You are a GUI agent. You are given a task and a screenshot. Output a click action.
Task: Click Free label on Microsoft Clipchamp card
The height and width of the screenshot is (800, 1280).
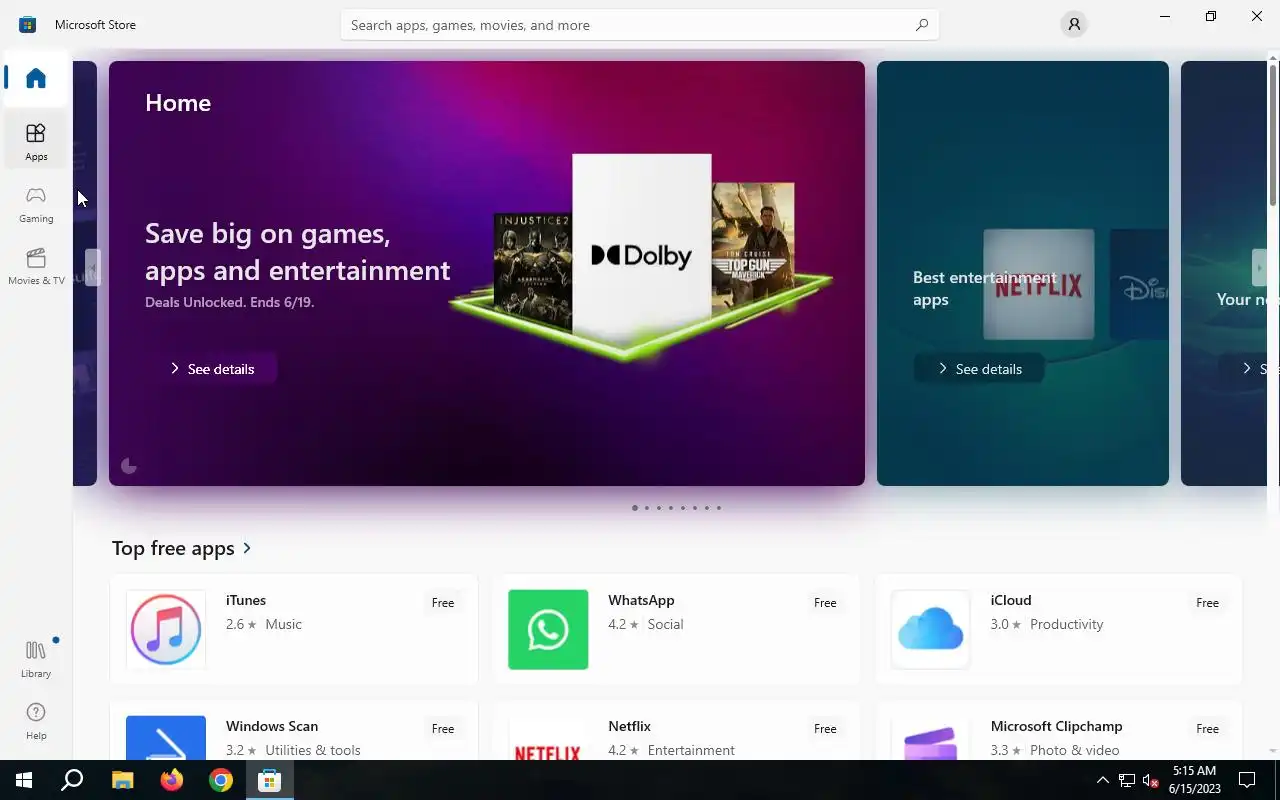1208,729
